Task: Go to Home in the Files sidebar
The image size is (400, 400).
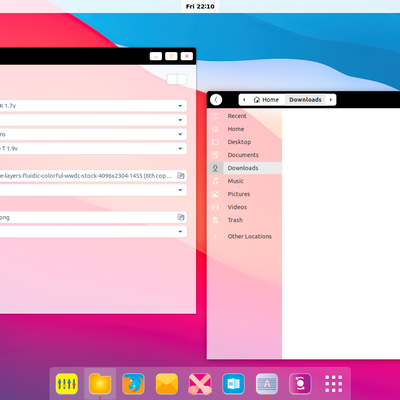Action: (244, 129)
